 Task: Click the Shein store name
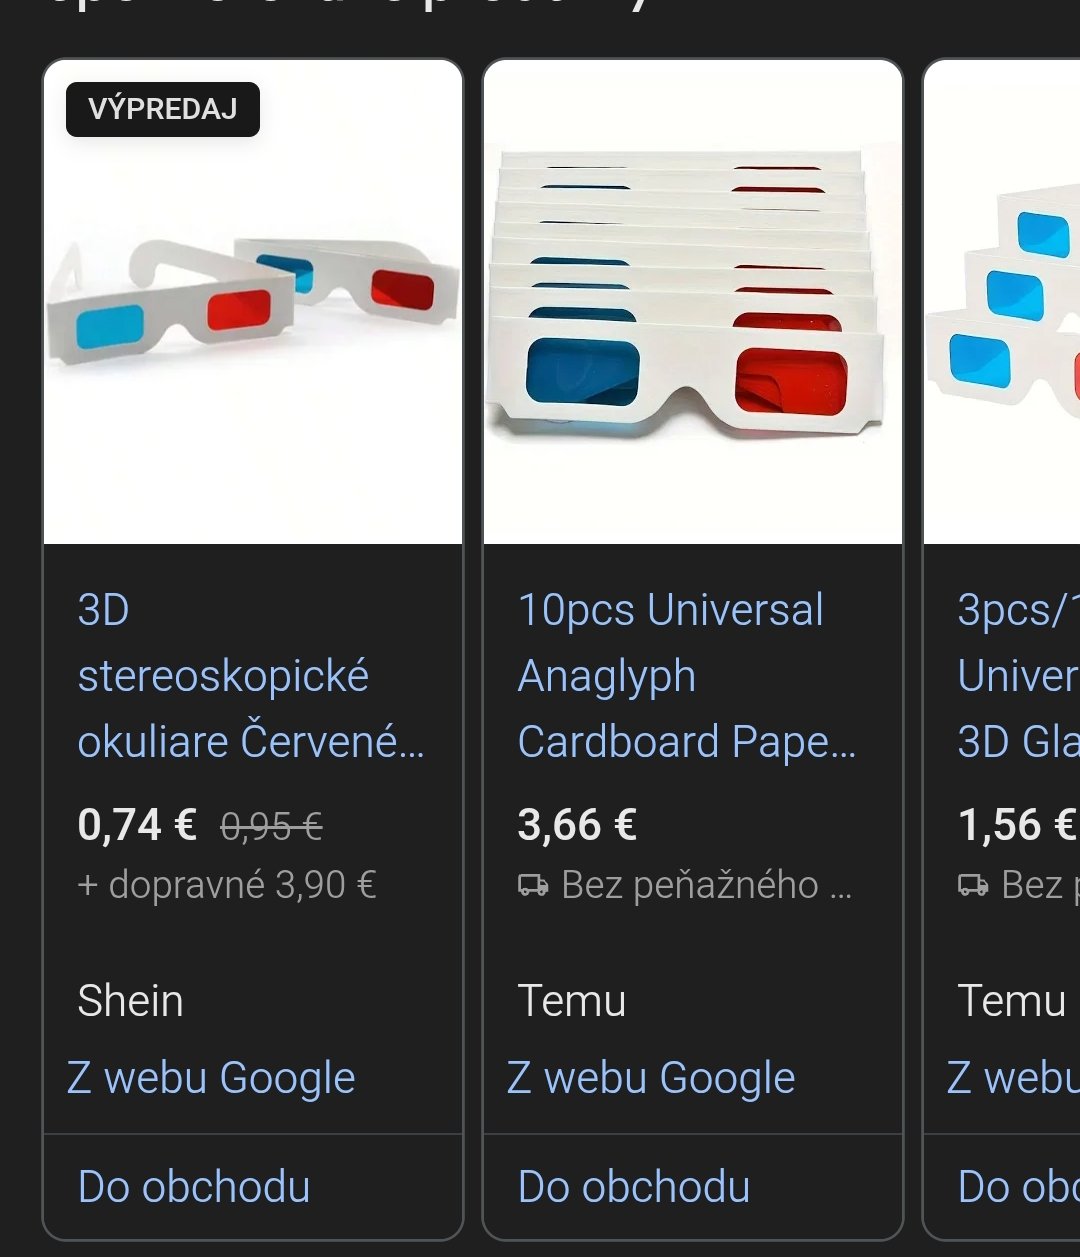[130, 1001]
